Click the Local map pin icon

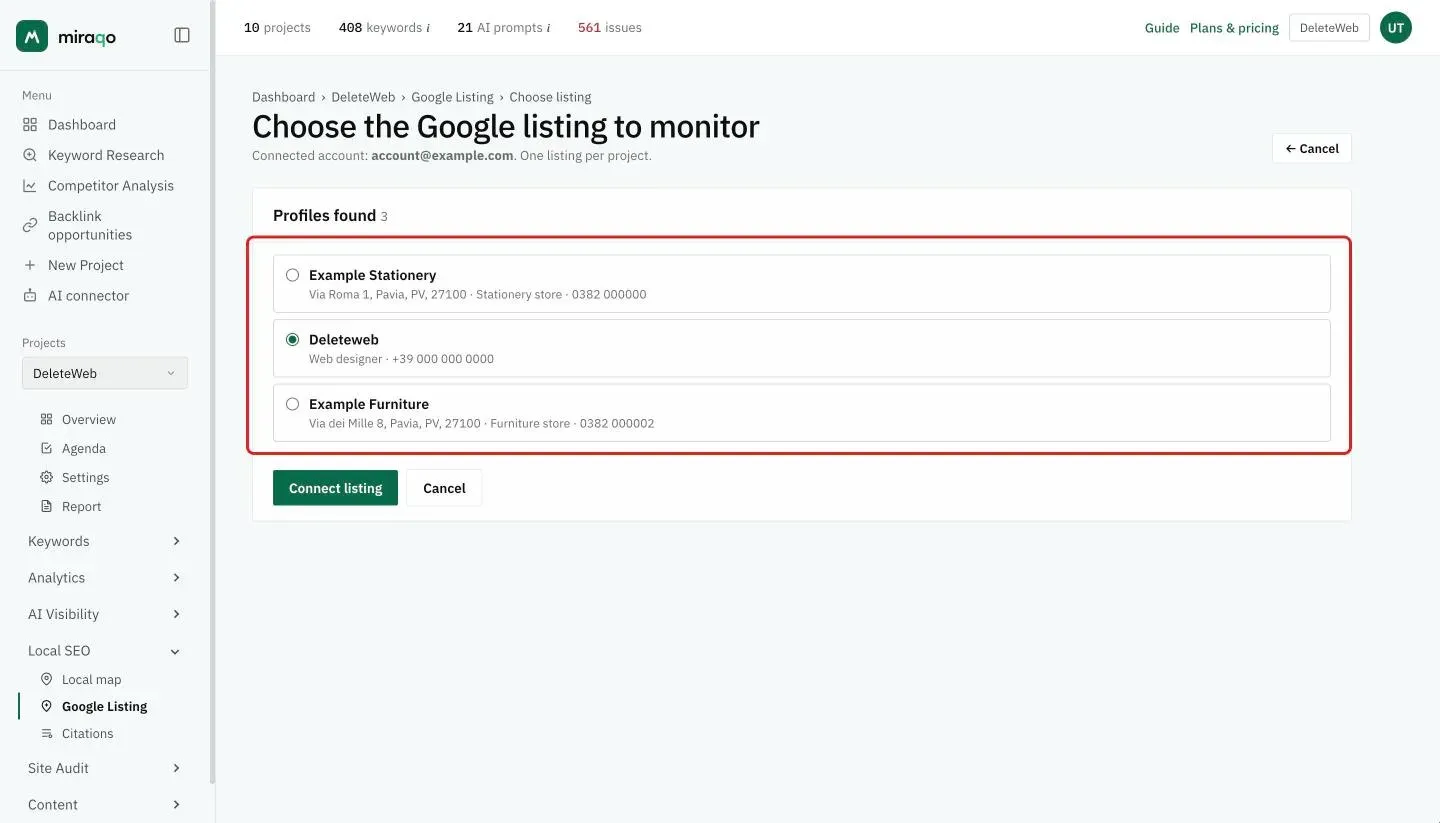[46, 679]
